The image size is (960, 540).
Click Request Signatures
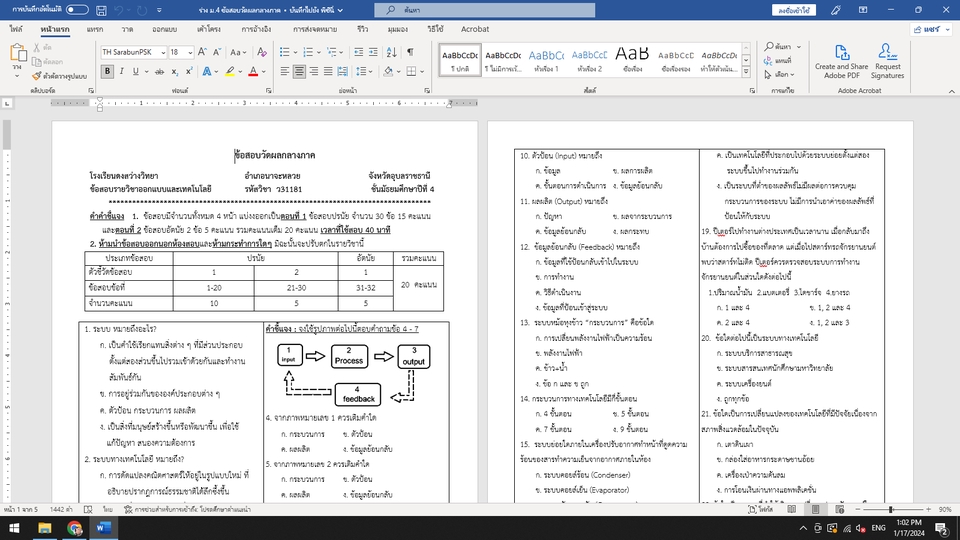(887, 61)
